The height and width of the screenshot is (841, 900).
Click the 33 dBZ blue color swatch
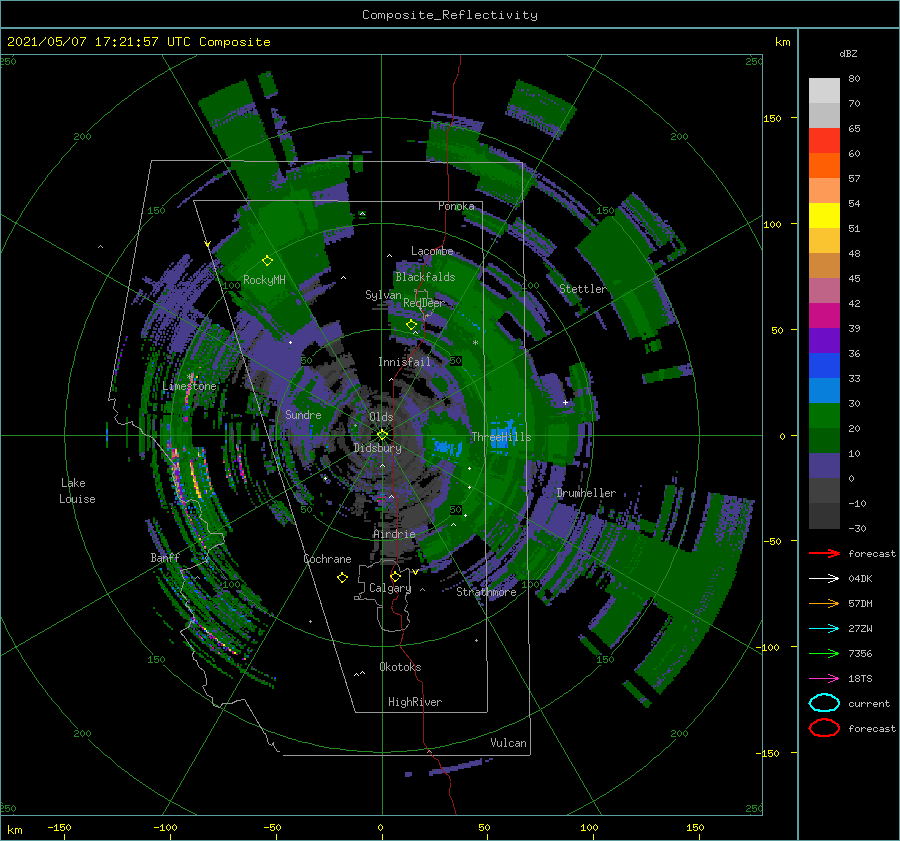pos(824,365)
